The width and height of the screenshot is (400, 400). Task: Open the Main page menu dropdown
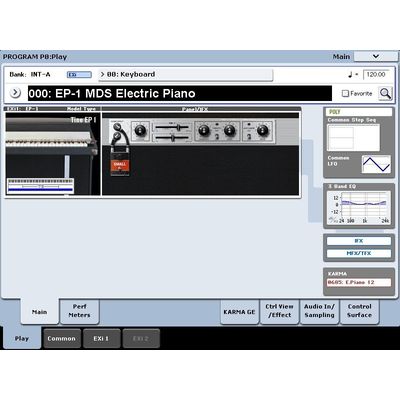376,57
